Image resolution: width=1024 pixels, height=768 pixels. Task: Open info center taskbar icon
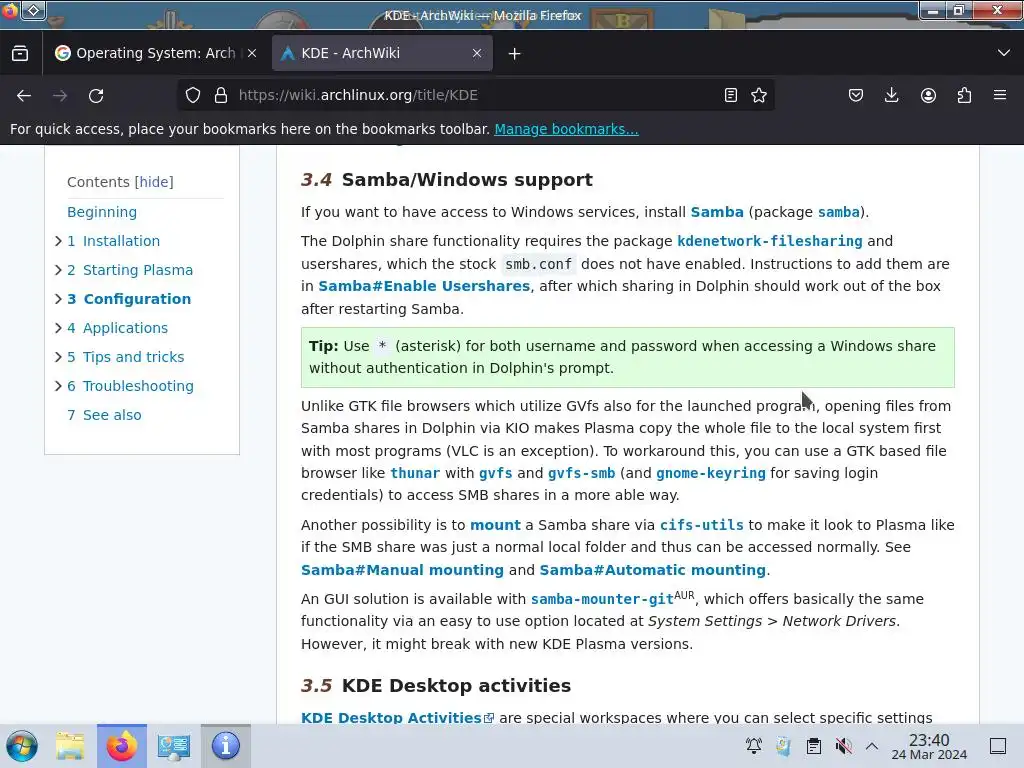click(225, 746)
